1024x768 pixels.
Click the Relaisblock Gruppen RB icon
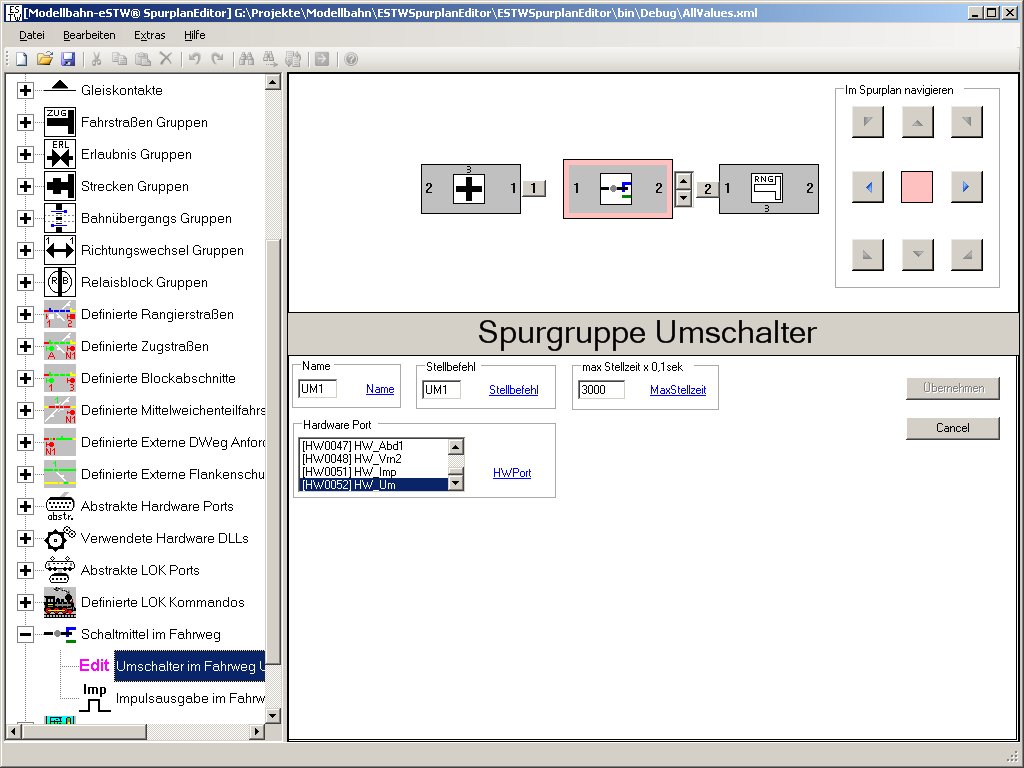[60, 282]
